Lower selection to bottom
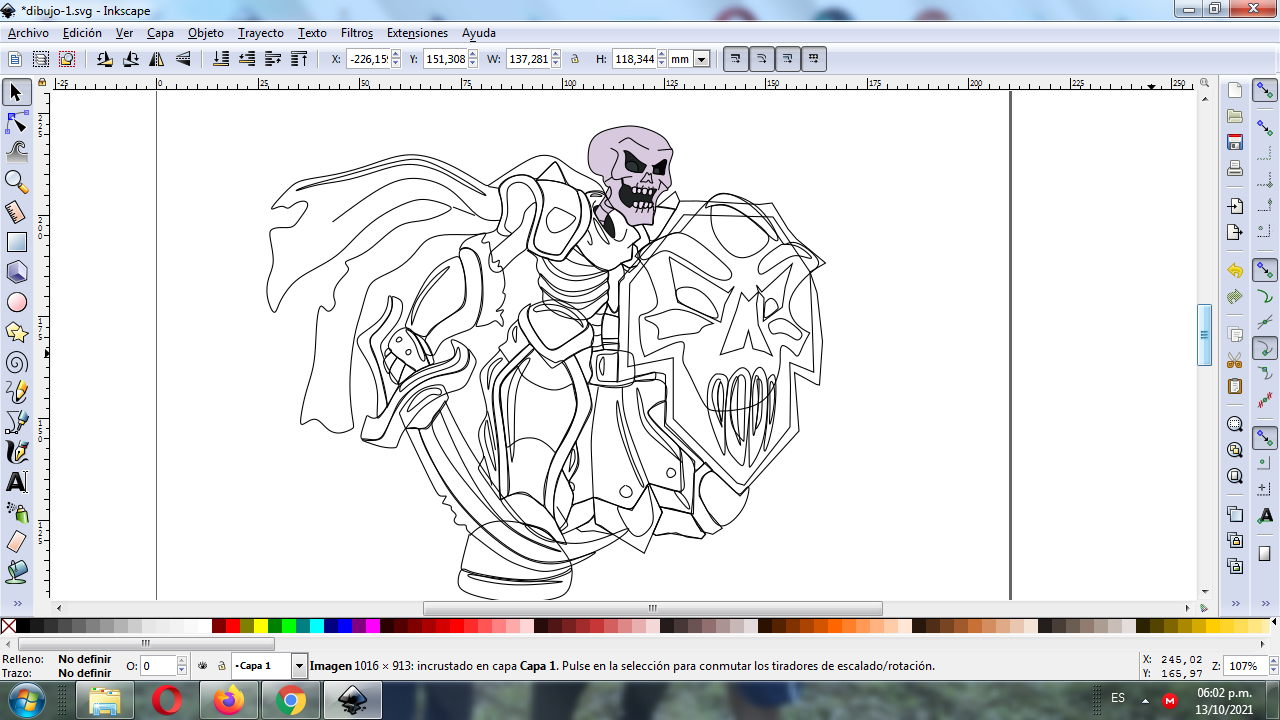 point(222,59)
